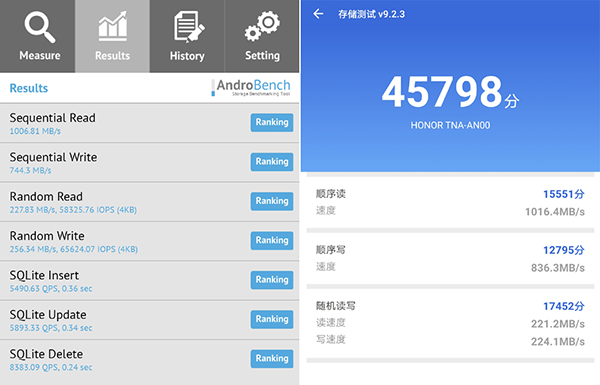
Task: Open the History document icon
Action: coord(188,26)
